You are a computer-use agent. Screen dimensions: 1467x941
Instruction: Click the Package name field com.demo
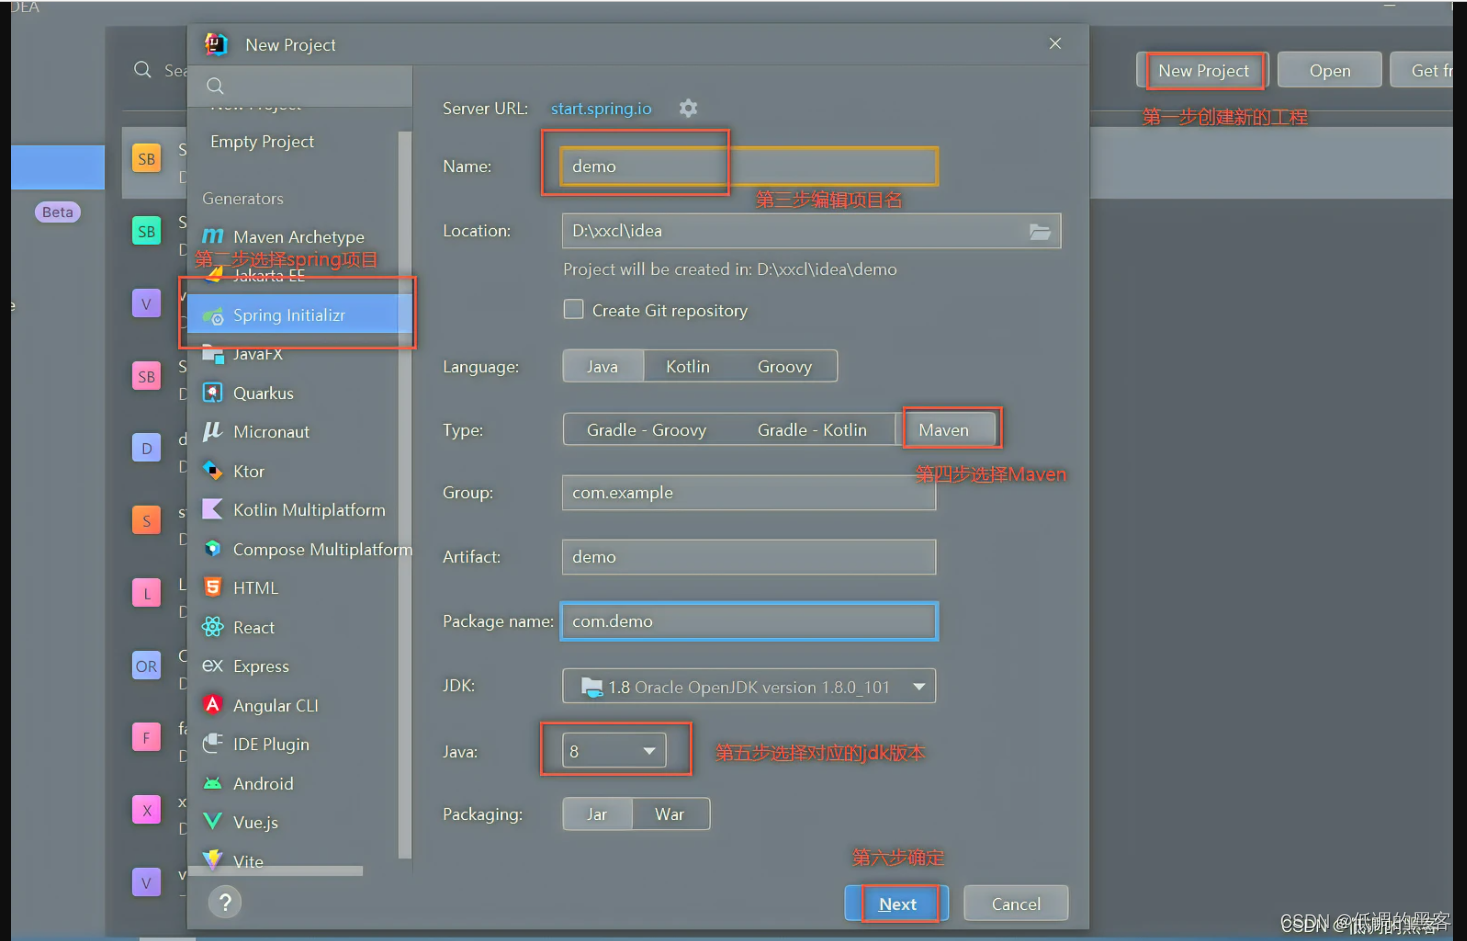749,621
